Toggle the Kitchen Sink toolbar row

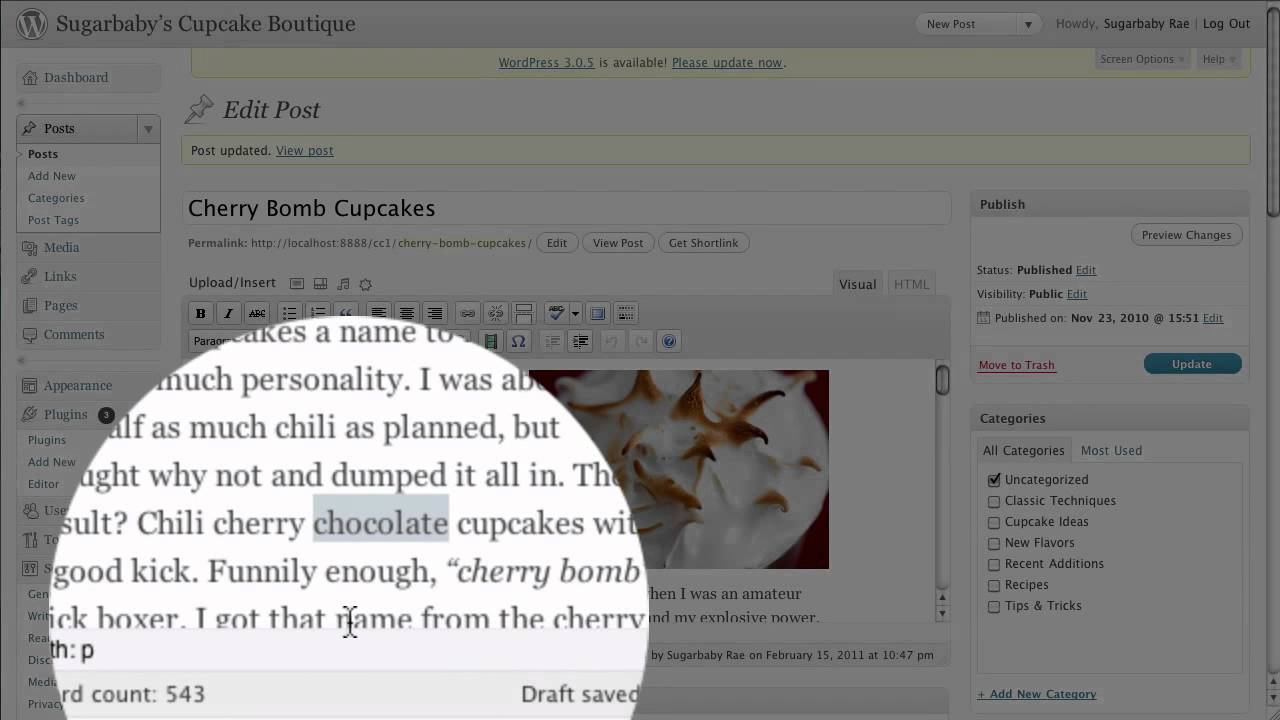click(x=626, y=313)
